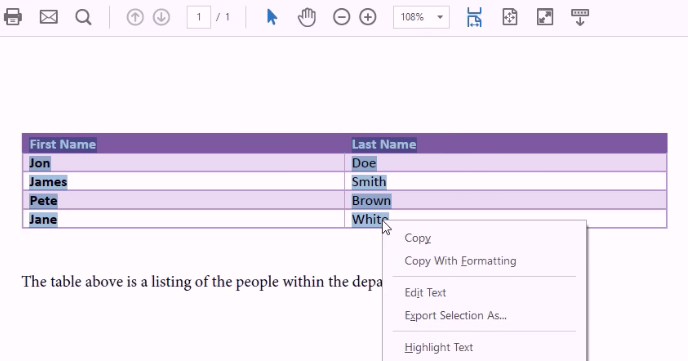Click the page number field
Screen dimensions: 688x361
pos(199,17)
